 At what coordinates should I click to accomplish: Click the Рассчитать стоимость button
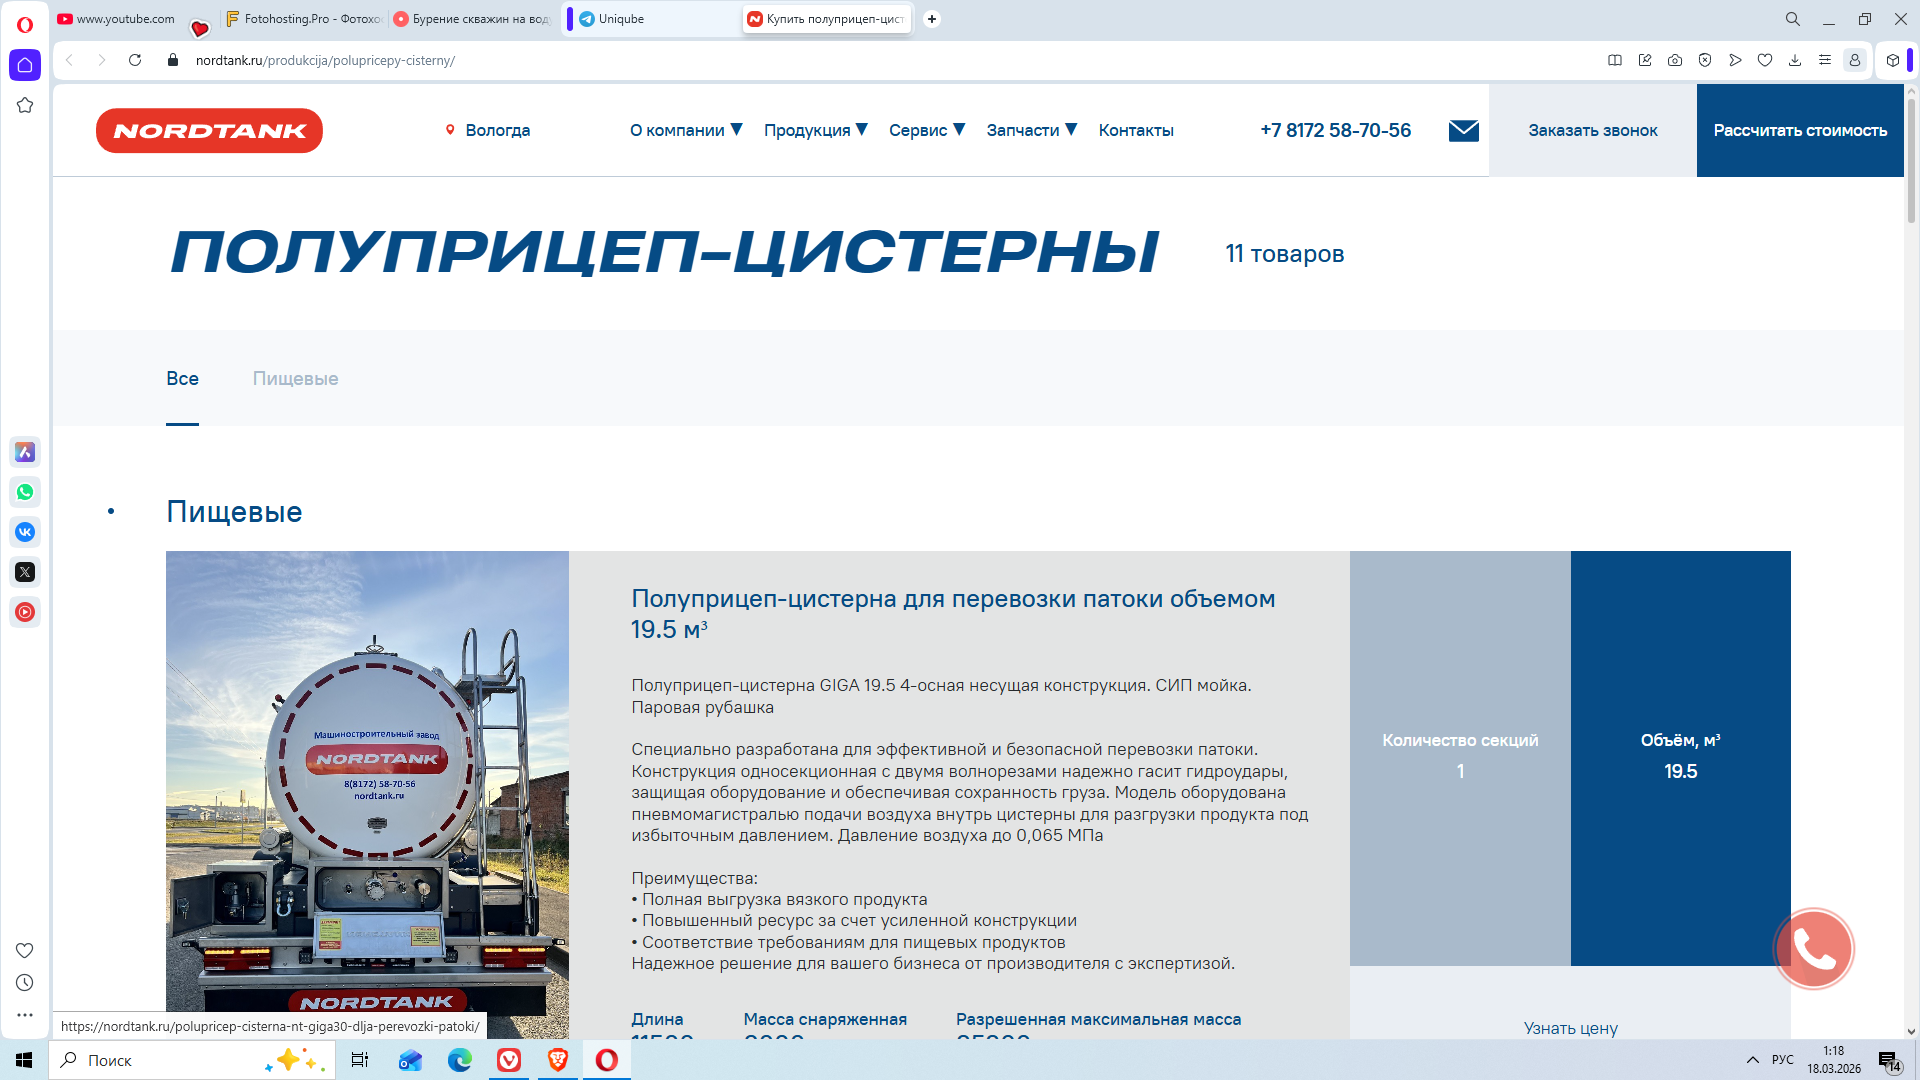click(x=1800, y=130)
